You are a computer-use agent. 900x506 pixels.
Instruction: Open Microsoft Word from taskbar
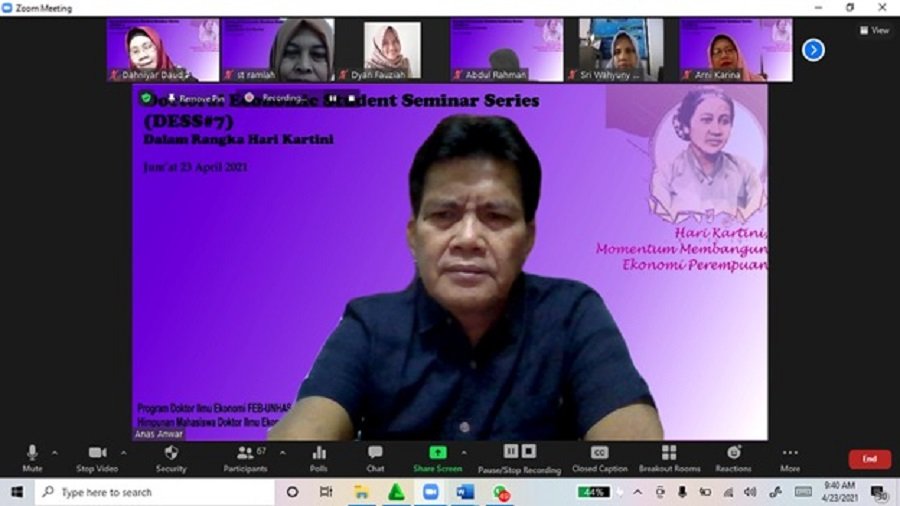(465, 492)
